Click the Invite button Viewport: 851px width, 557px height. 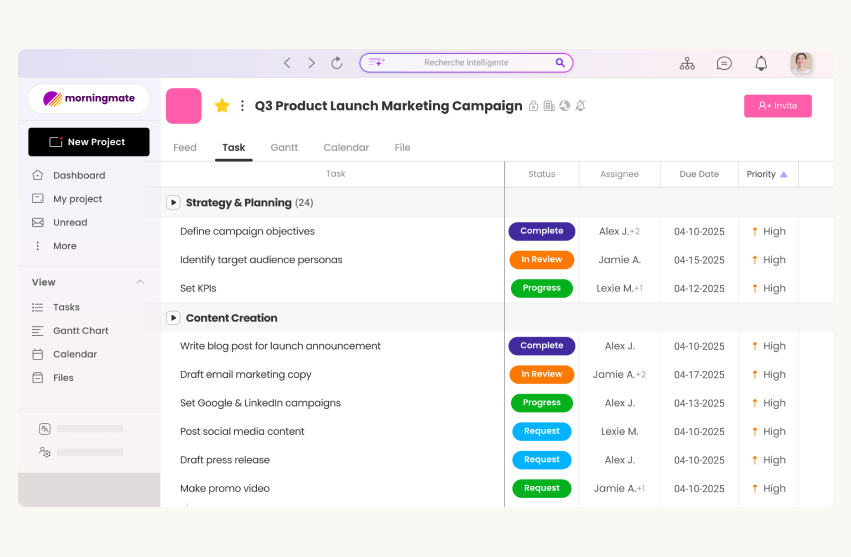point(778,106)
